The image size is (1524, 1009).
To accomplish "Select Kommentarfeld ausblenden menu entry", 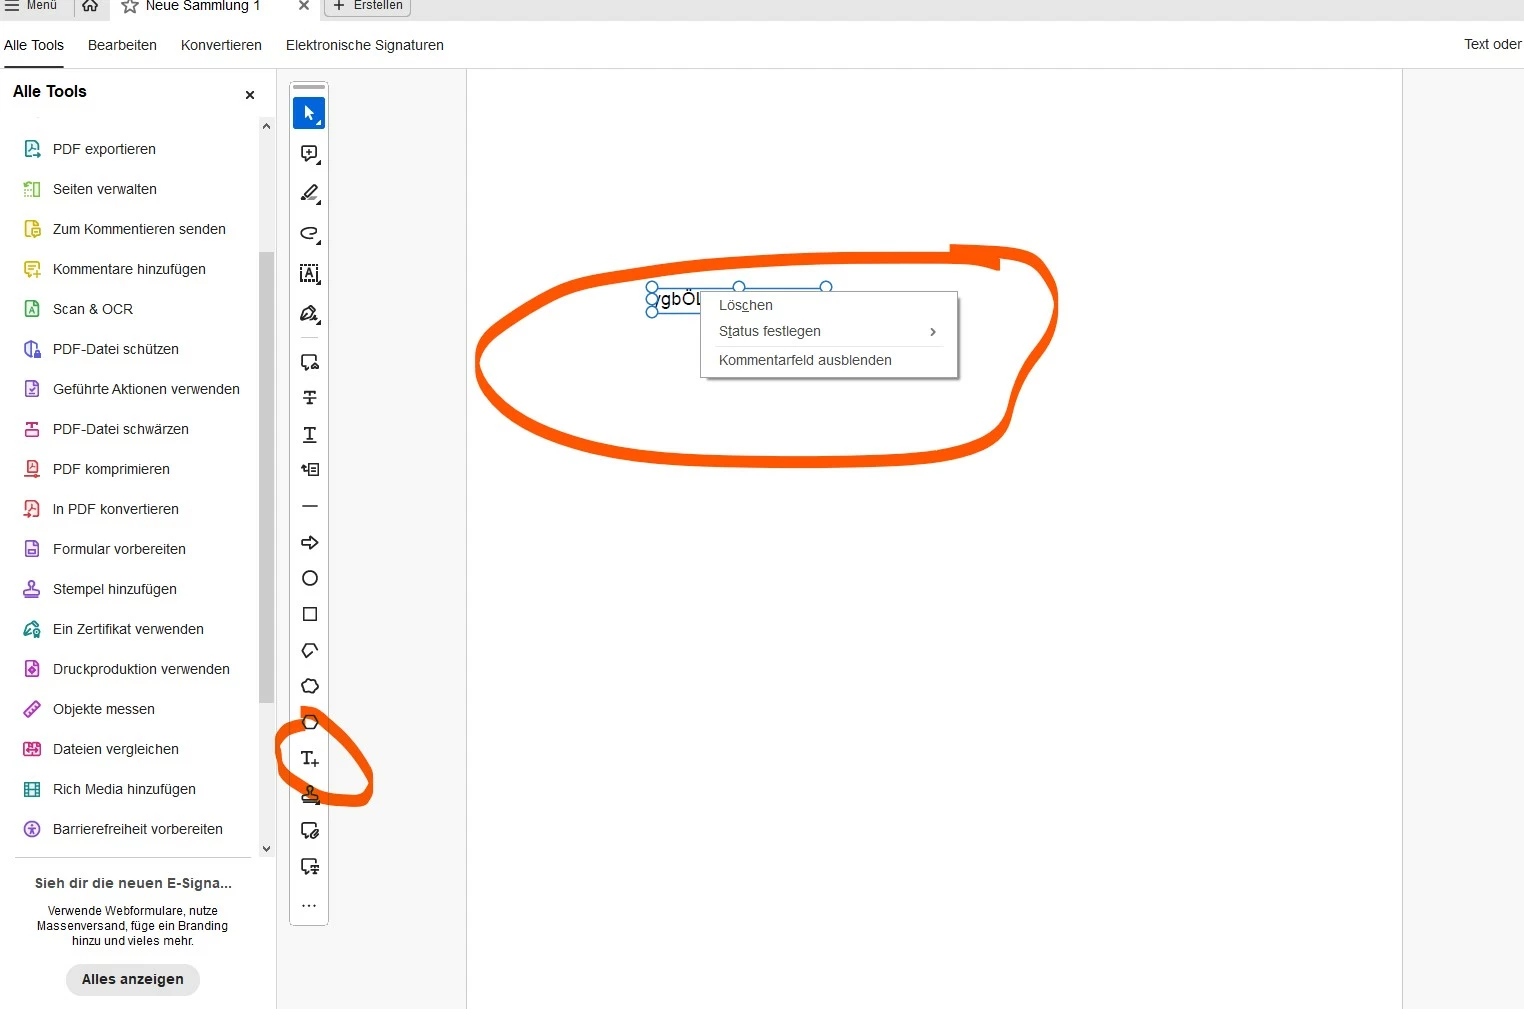I will point(830,360).
